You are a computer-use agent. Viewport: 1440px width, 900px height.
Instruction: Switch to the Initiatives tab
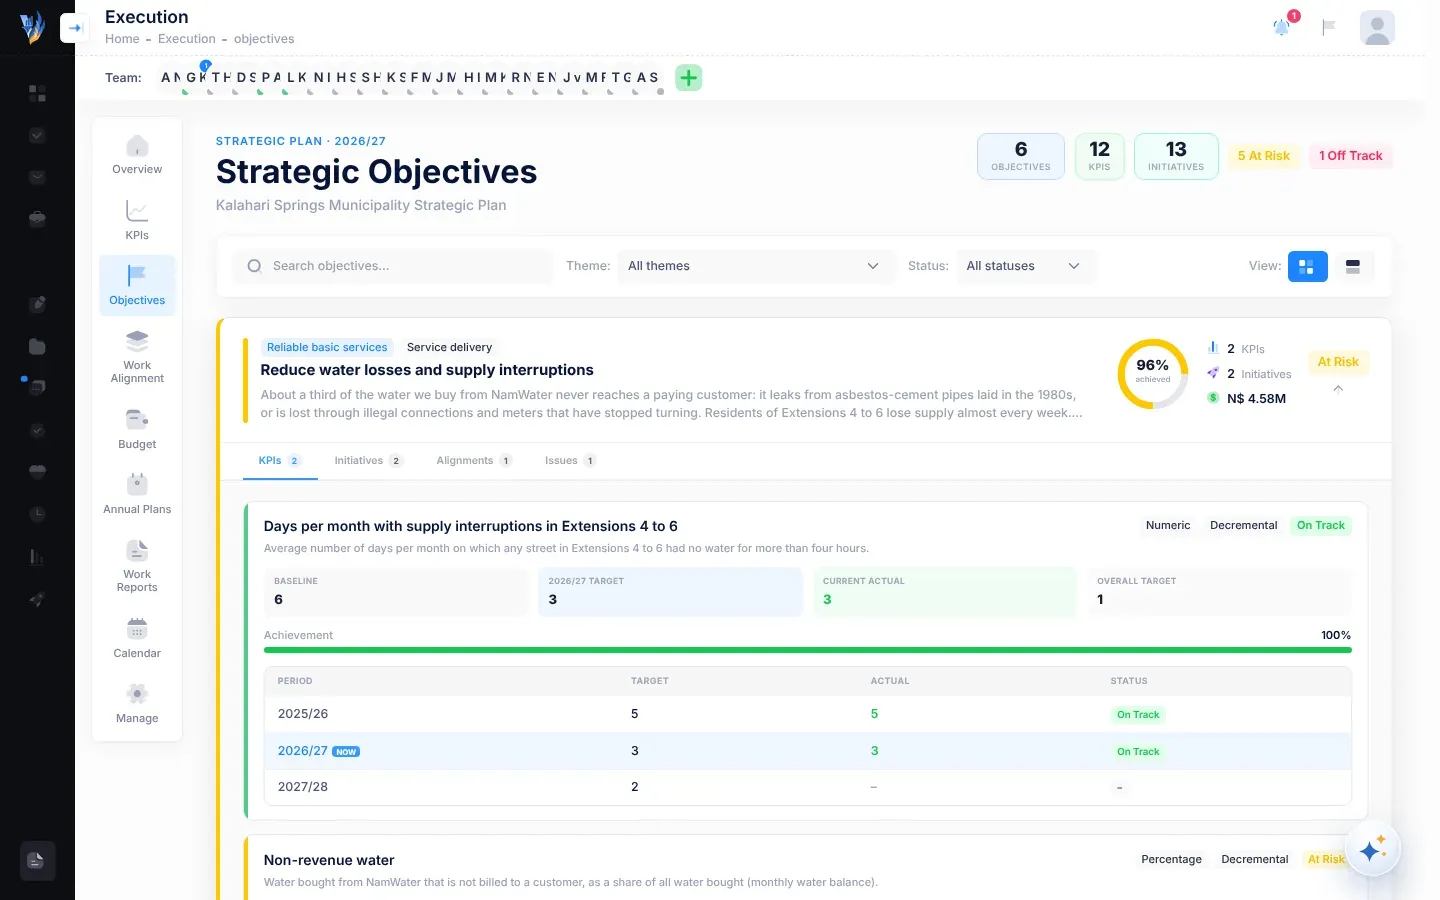tap(368, 461)
